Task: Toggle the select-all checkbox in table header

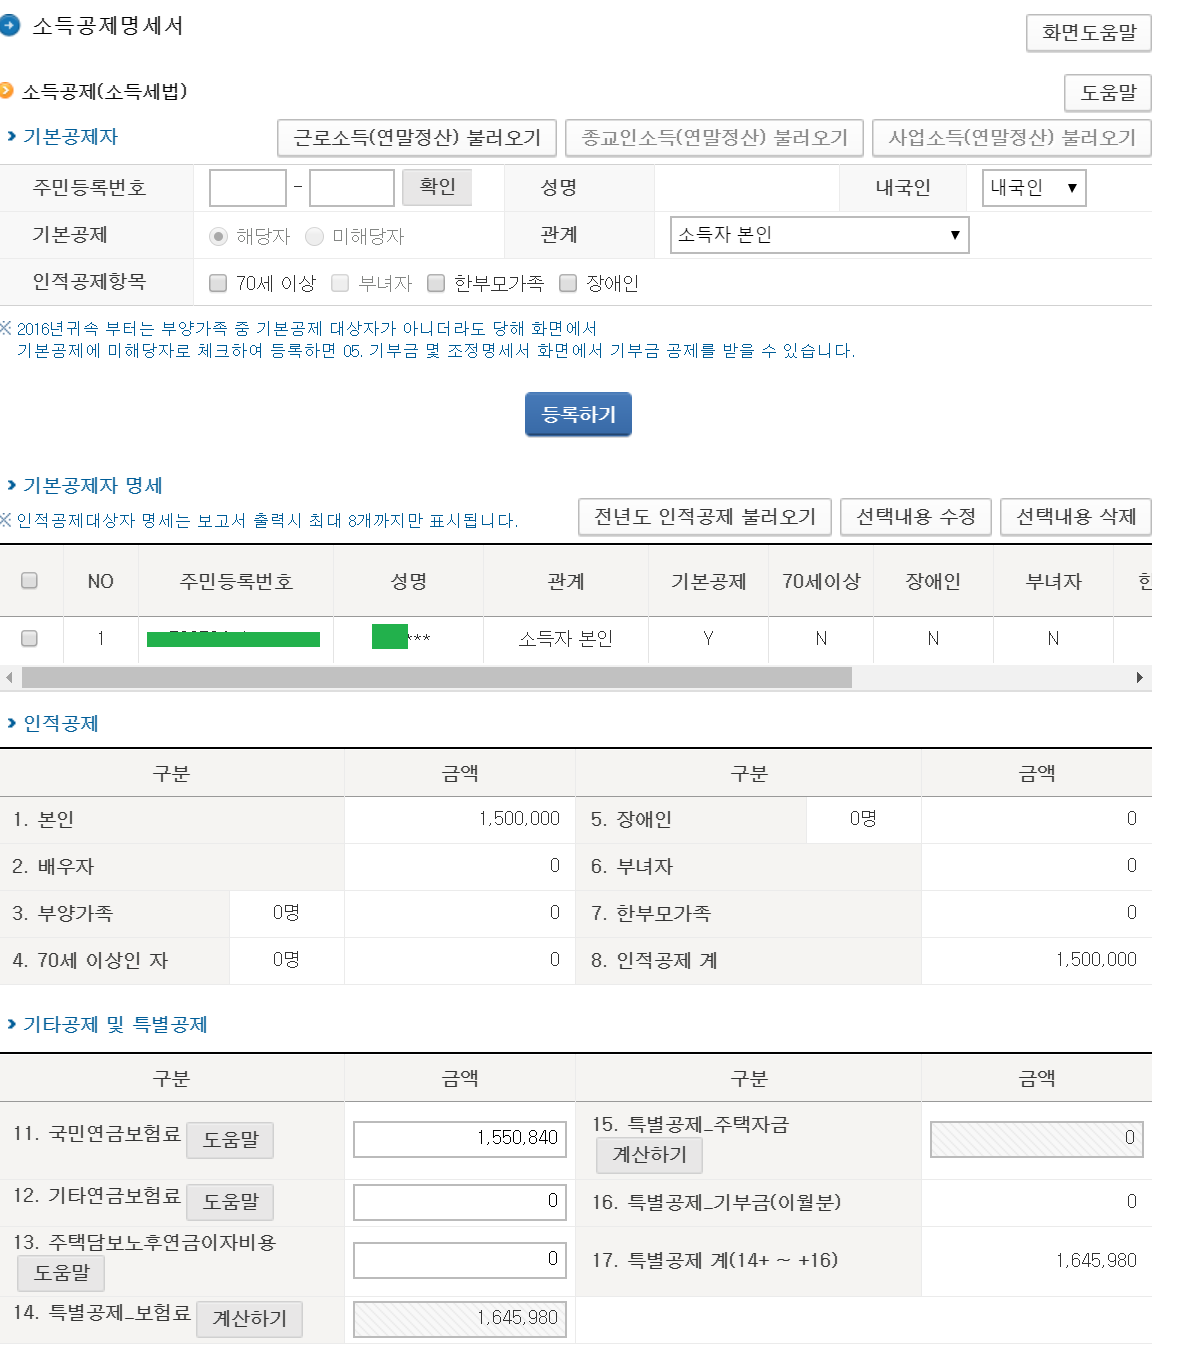Action: [30, 581]
